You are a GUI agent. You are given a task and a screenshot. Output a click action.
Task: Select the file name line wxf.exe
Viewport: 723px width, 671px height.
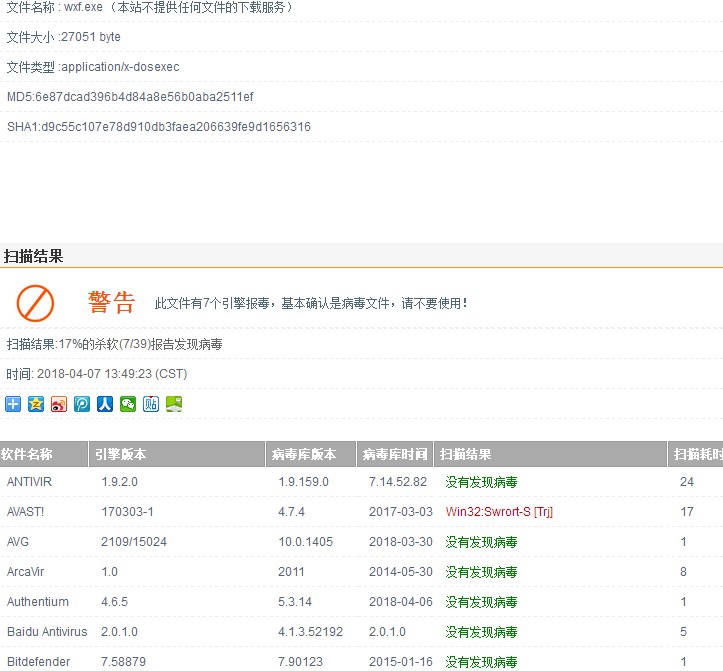pyautogui.click(x=150, y=7)
